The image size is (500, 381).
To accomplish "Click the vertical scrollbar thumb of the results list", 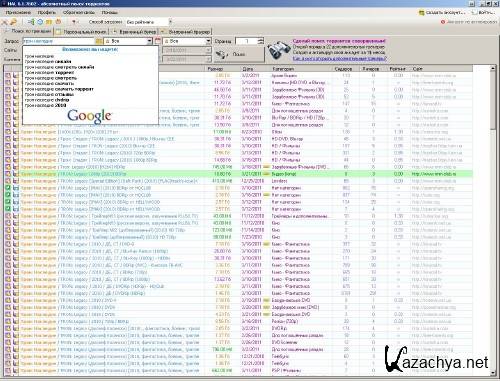I will 493,101.
